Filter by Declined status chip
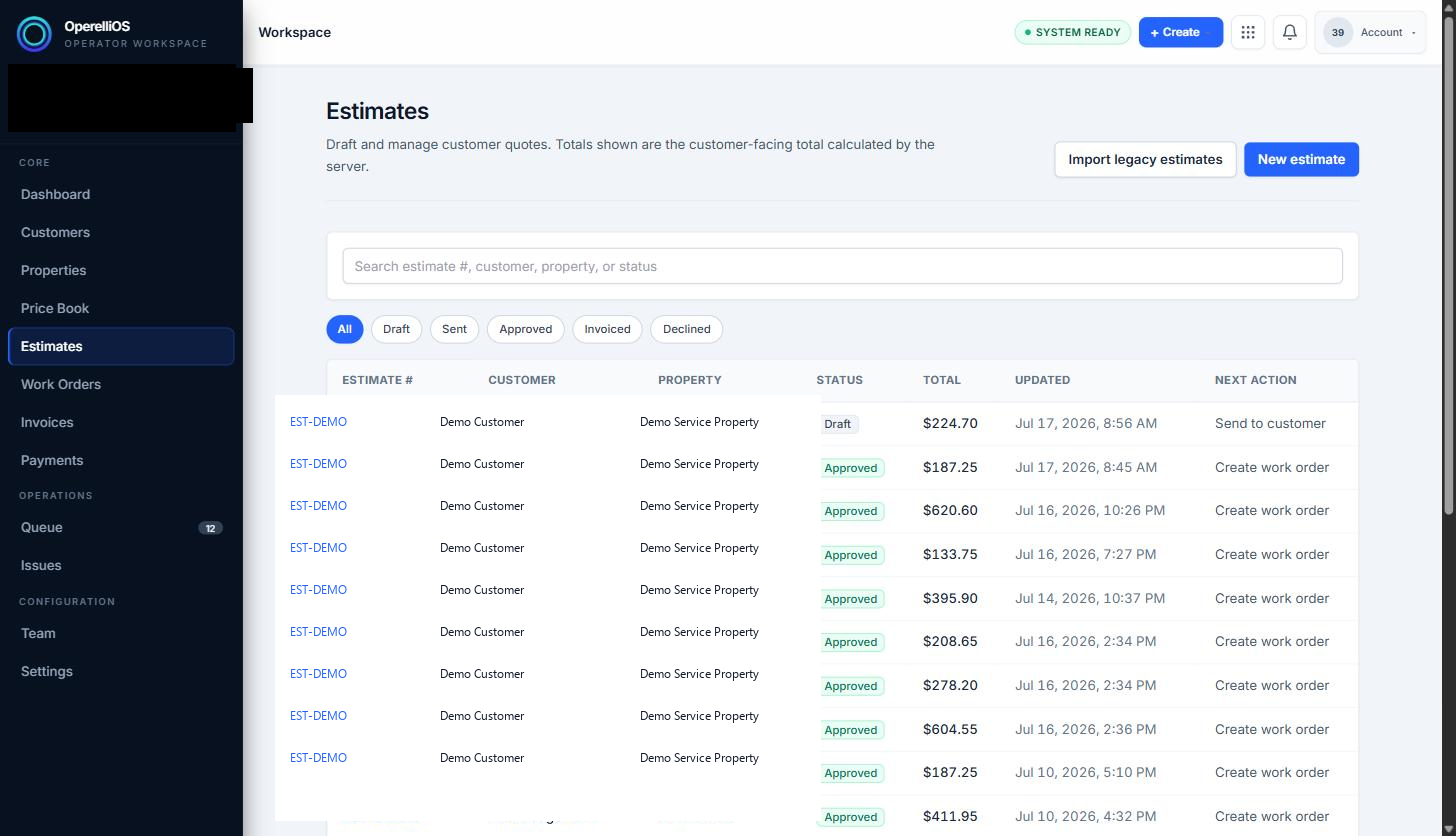 coord(686,329)
